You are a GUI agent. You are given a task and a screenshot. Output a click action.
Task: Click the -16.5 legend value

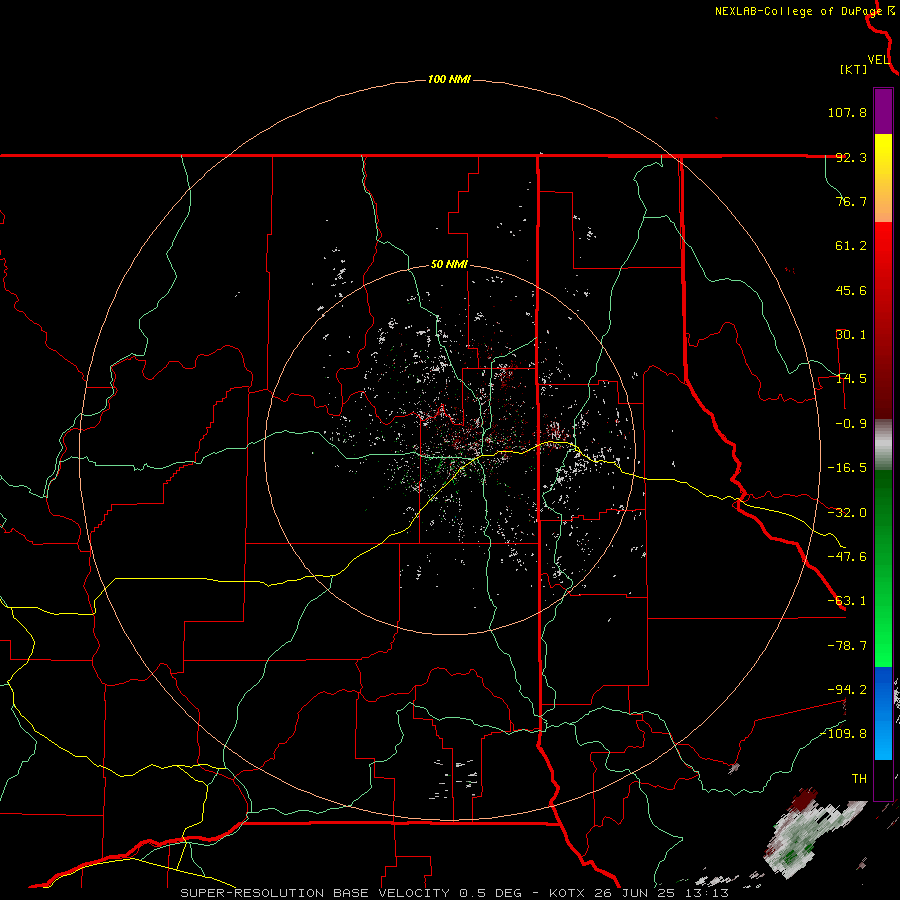847,468
